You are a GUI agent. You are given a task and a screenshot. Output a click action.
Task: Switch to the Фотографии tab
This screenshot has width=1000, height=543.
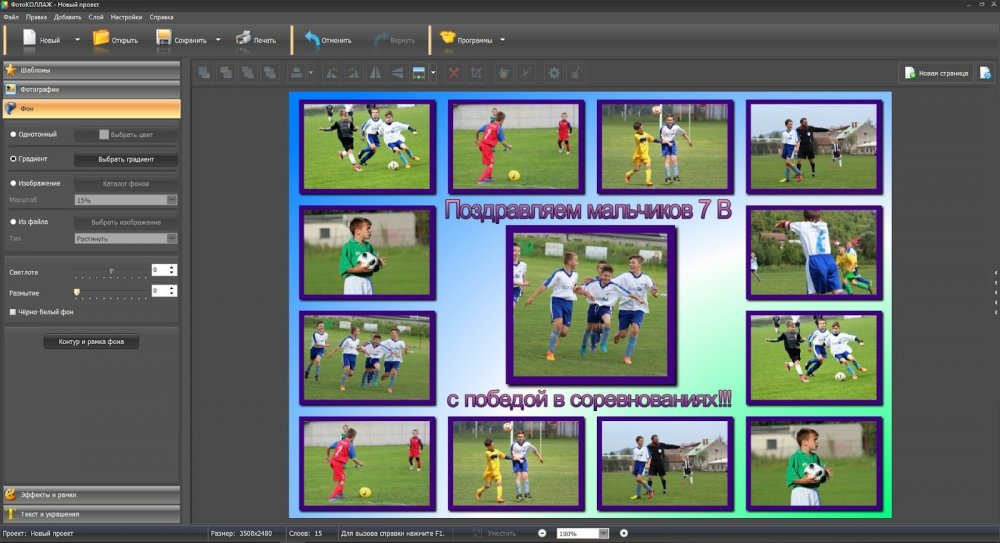[90, 89]
